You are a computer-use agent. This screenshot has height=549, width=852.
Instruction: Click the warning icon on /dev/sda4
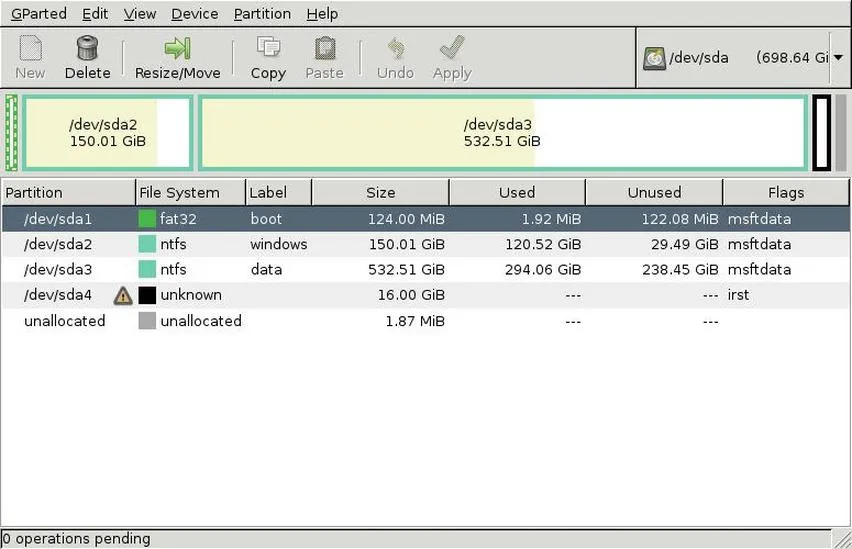coord(123,295)
